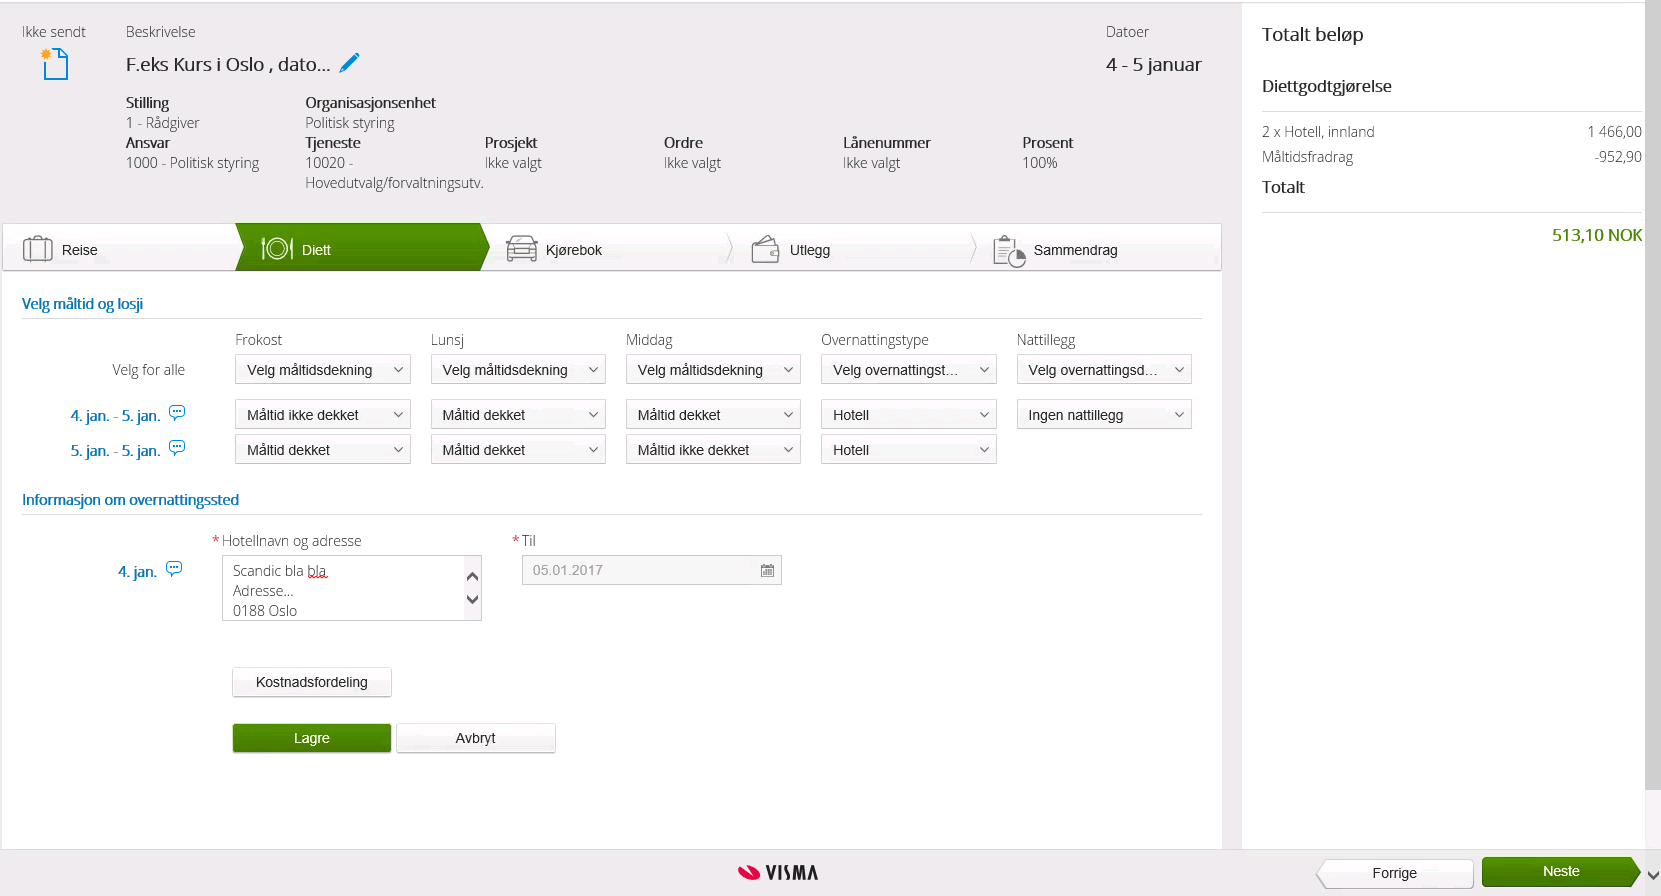
Task: Open the Sammendrag tab
Action: click(1098, 248)
